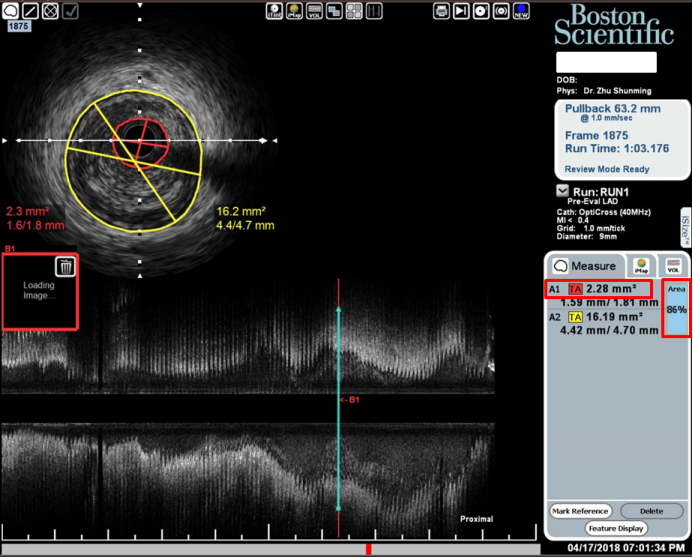Expand the Run RUN1 dropdown arrow
Image resolution: width=693 pixels, height=558 pixels.
(x=562, y=191)
